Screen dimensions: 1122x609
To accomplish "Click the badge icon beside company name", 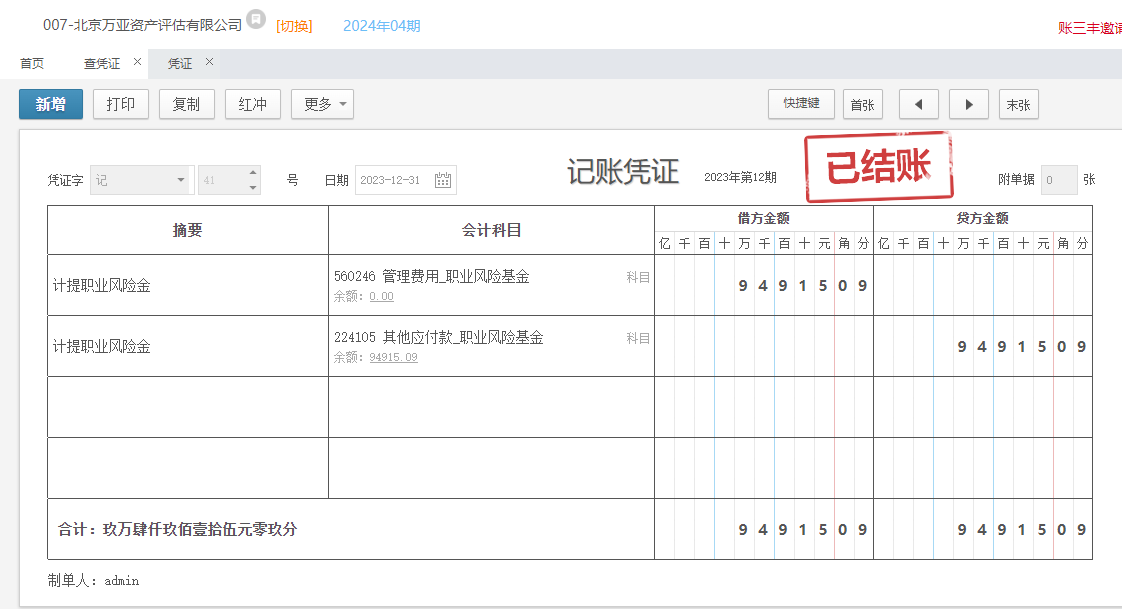I will tap(256, 20).
